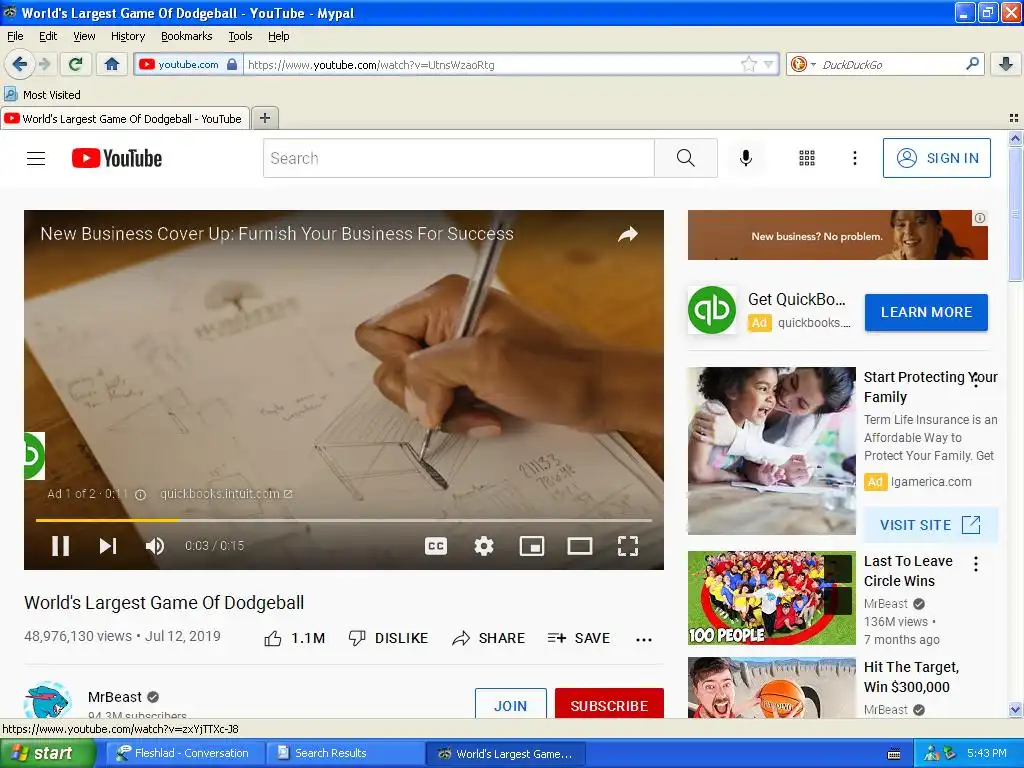Open the URL history dropdown arrow
Screen dimensions: 1024x768
tap(769, 64)
